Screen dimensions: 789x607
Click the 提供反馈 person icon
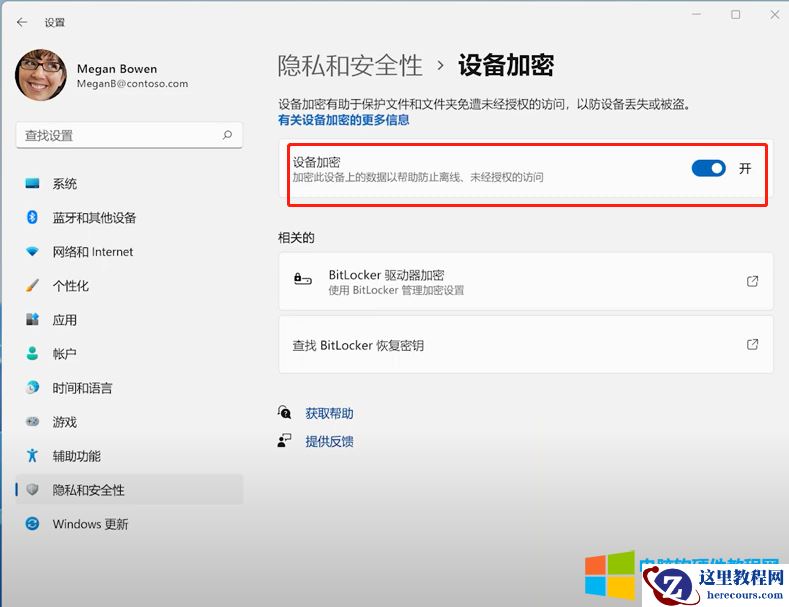tap(284, 441)
